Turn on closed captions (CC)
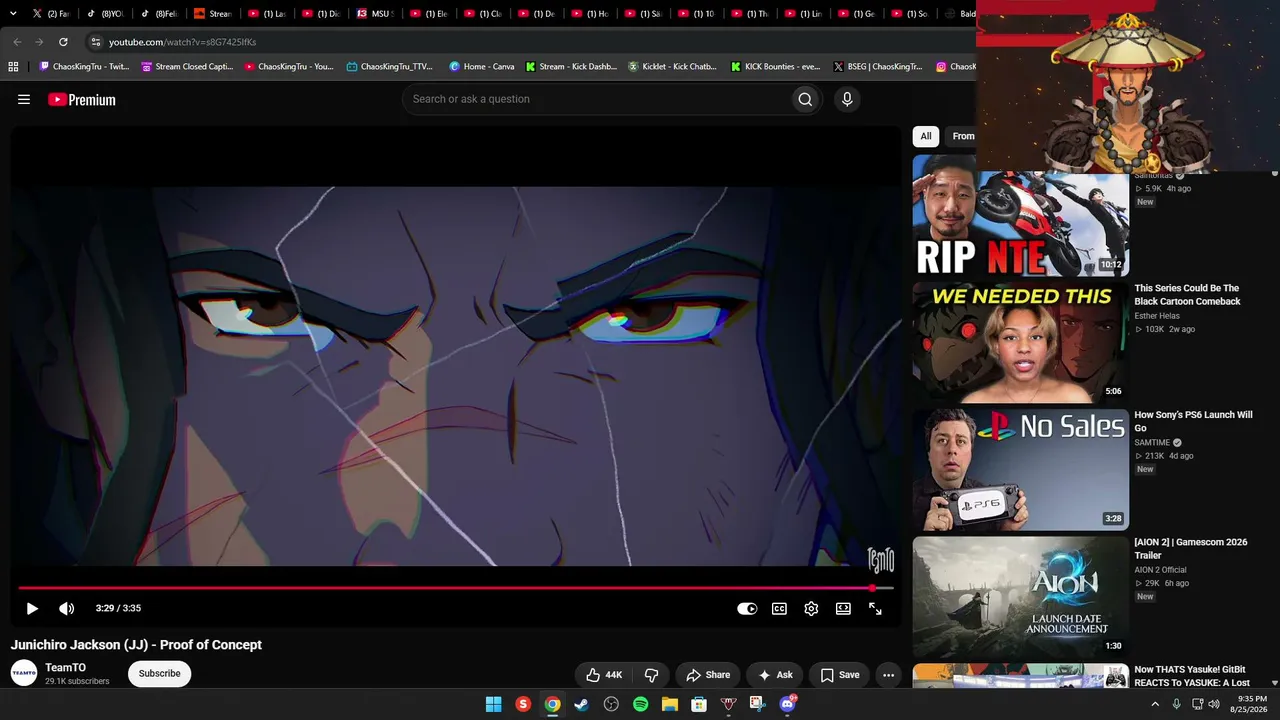Image resolution: width=1280 pixels, height=720 pixels. tap(779, 608)
